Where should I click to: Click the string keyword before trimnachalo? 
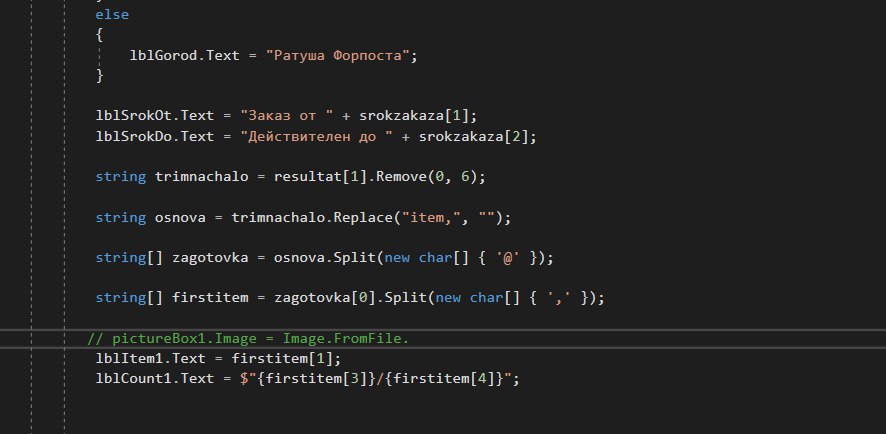(121, 176)
